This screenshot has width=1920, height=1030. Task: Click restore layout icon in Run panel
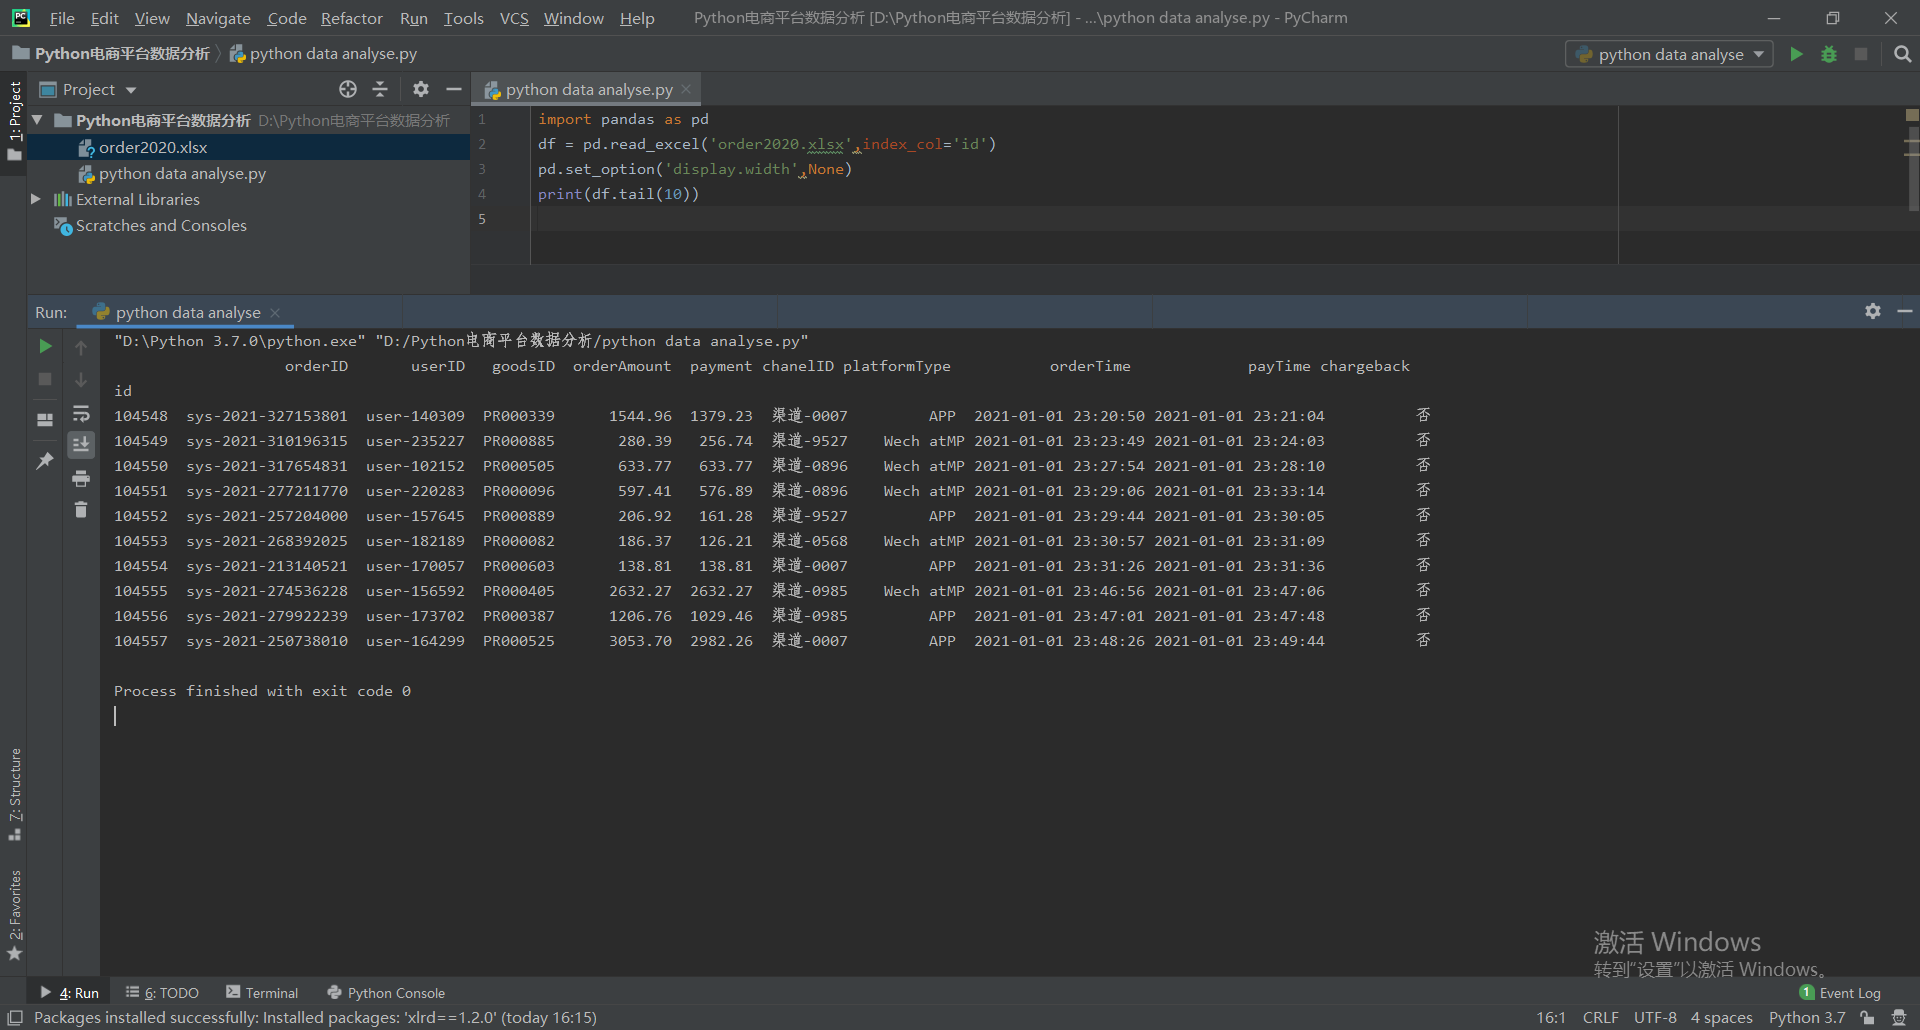(x=45, y=420)
